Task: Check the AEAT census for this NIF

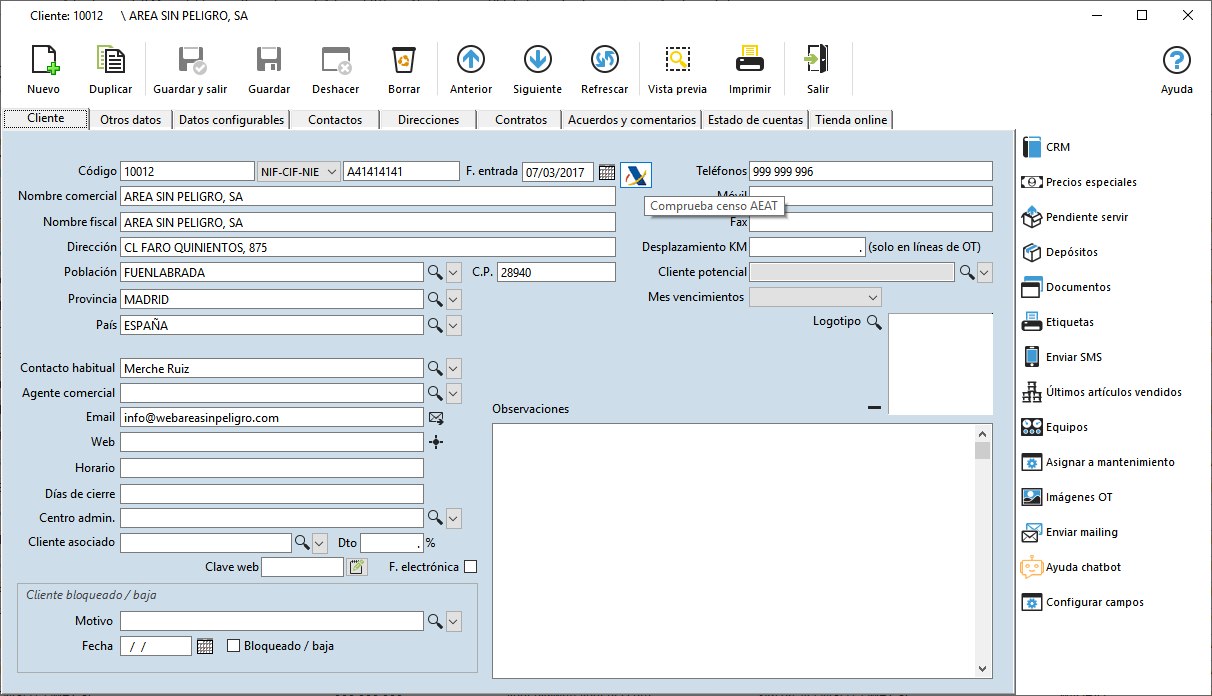Action: 635,173
